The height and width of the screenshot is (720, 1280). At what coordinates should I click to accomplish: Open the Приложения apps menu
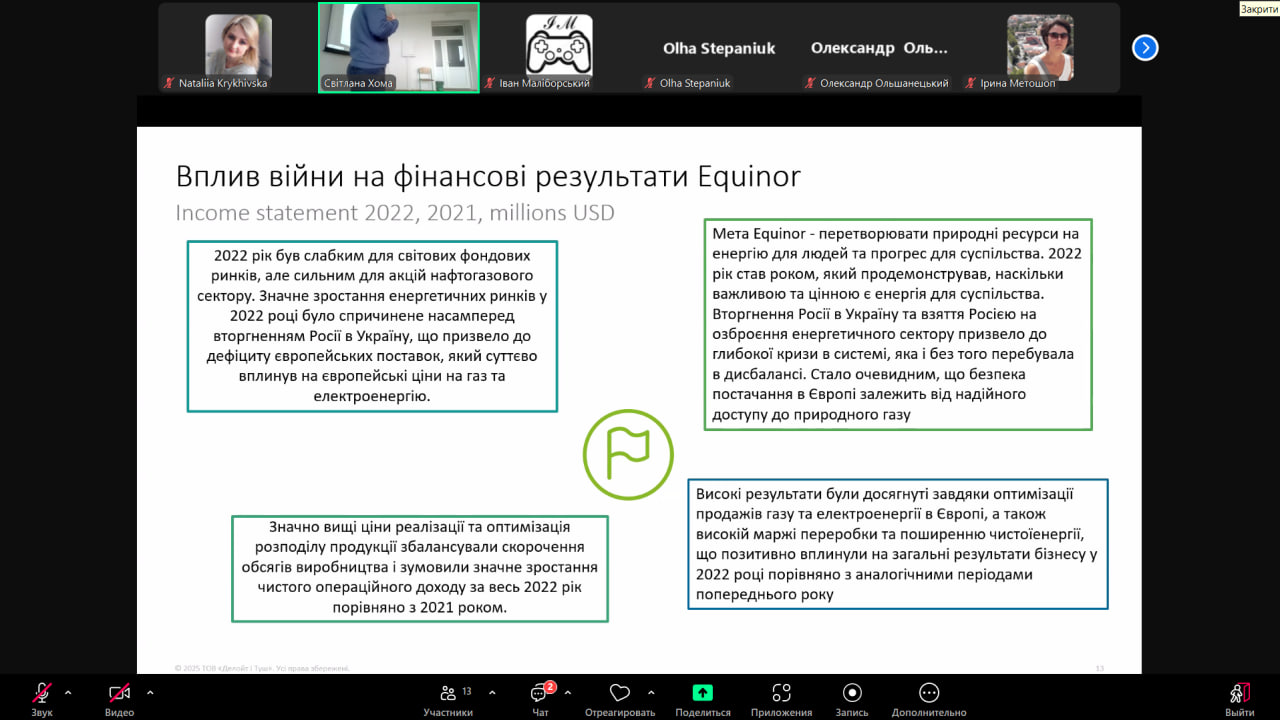782,699
